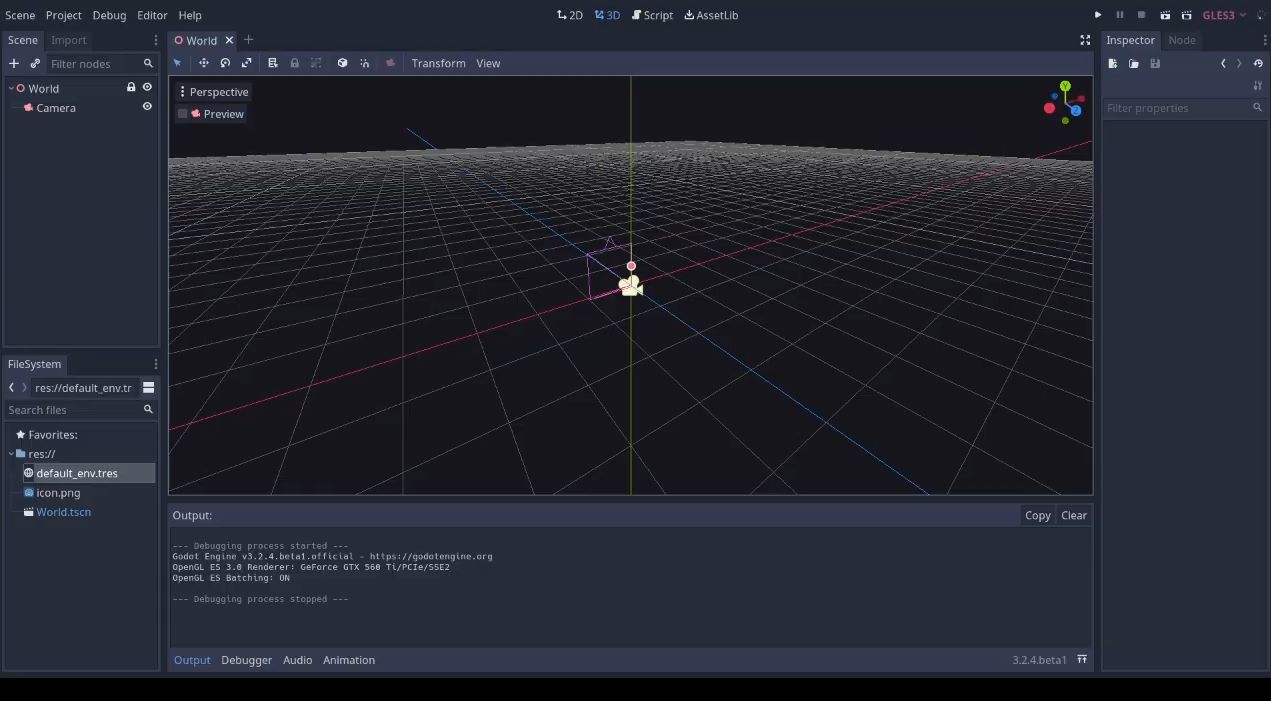The image size is (1271, 701).
Task: Open Inspector object properties tools icon
Action: click(1258, 86)
